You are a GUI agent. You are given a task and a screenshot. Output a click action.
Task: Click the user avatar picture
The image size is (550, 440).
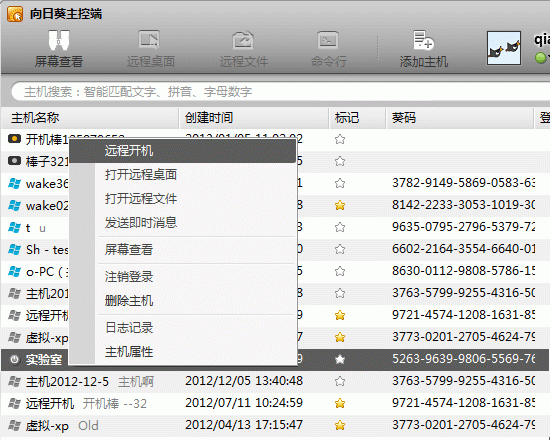pos(504,48)
